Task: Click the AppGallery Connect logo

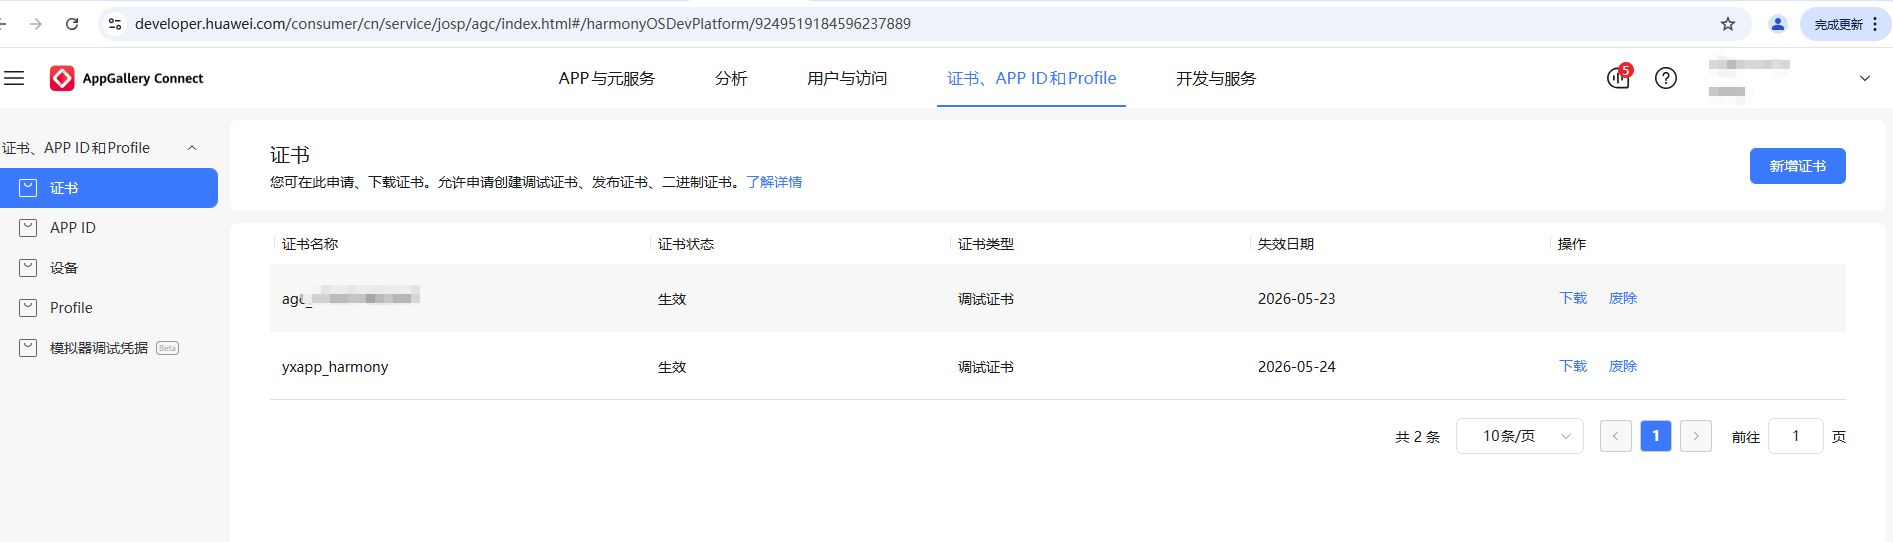Action: pos(126,78)
